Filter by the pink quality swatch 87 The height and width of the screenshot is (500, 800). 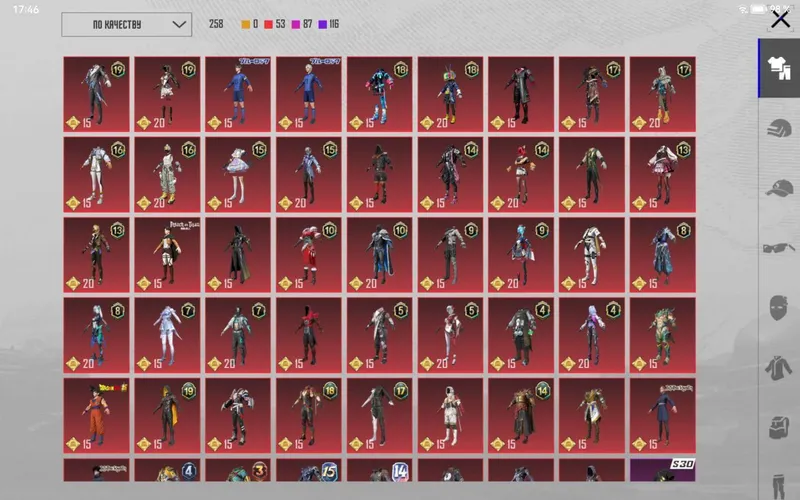point(302,24)
